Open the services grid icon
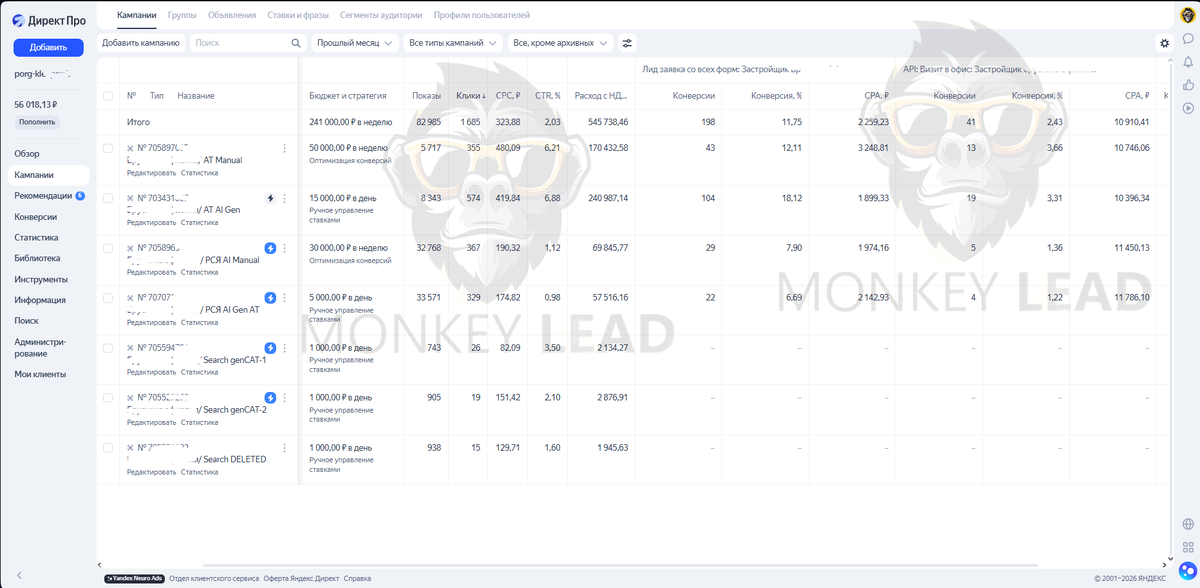Image resolution: width=1200 pixels, height=588 pixels. point(1188,547)
